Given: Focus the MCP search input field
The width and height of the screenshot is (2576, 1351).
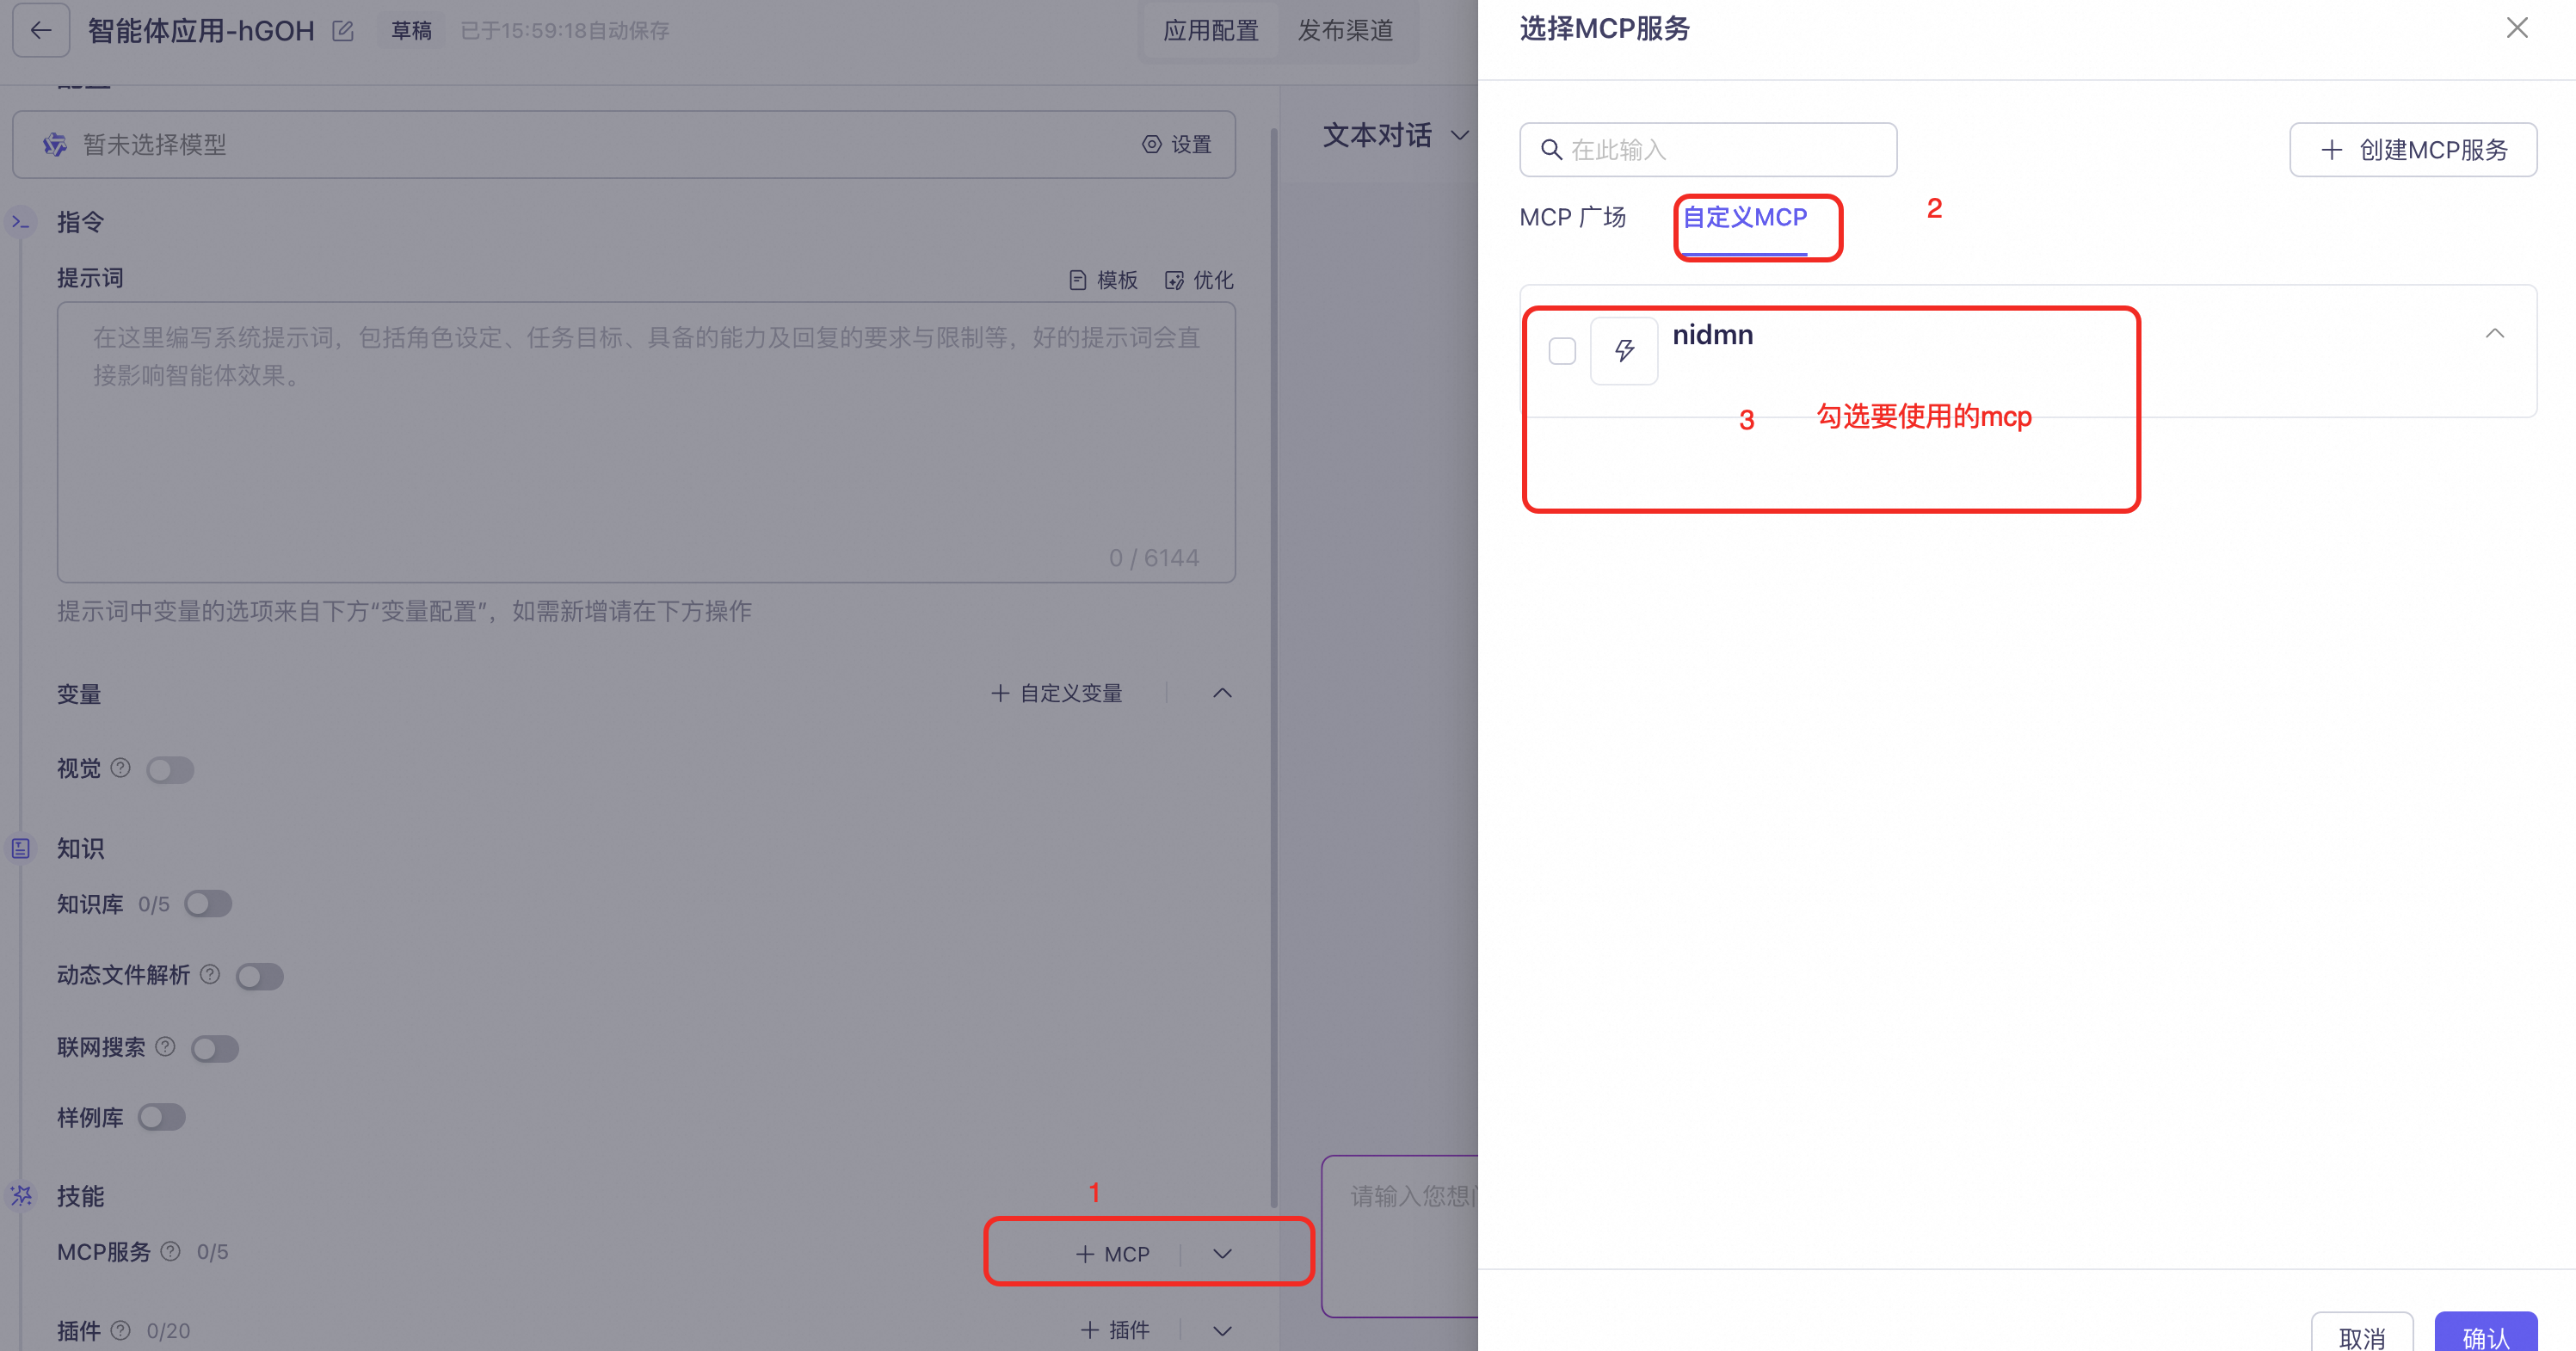Looking at the screenshot, I should (x=1708, y=150).
